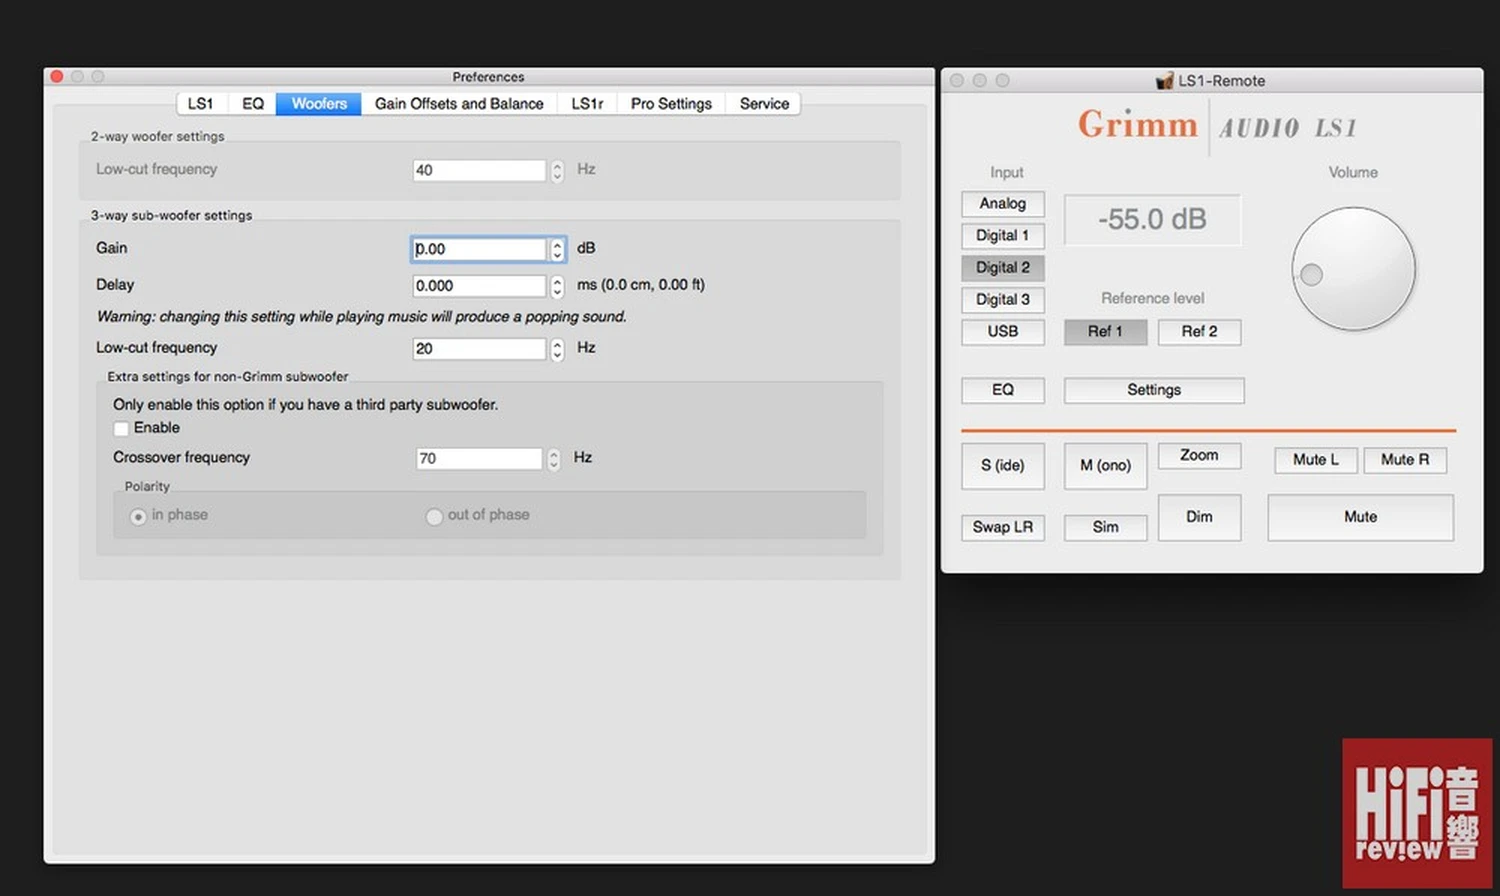Turn the Volume knob
Screen dimensions: 1500x896
tap(1353, 269)
